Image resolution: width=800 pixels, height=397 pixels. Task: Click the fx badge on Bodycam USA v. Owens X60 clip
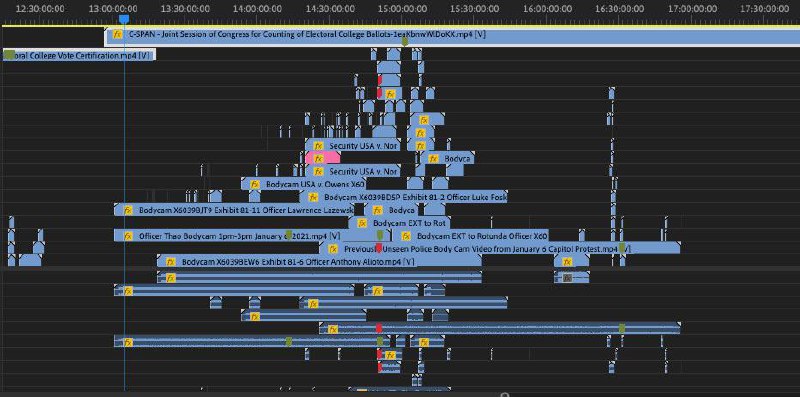(x=255, y=184)
